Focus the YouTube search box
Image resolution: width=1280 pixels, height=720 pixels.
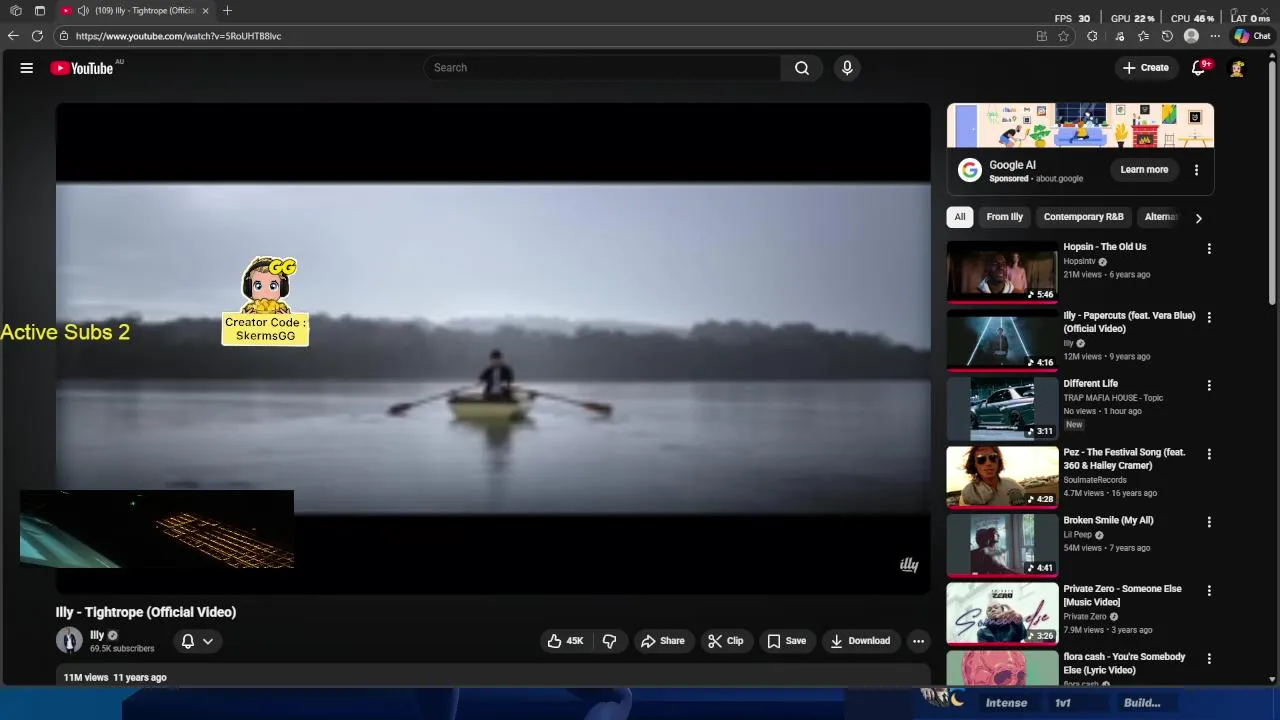tap(602, 68)
